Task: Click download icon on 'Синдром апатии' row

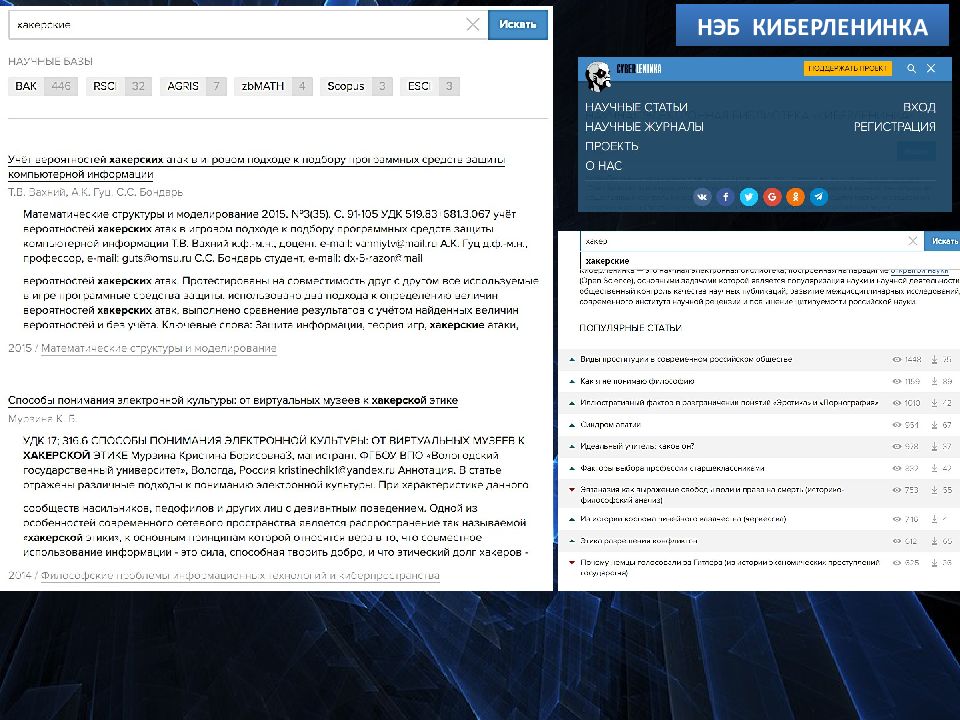Action: (934, 424)
